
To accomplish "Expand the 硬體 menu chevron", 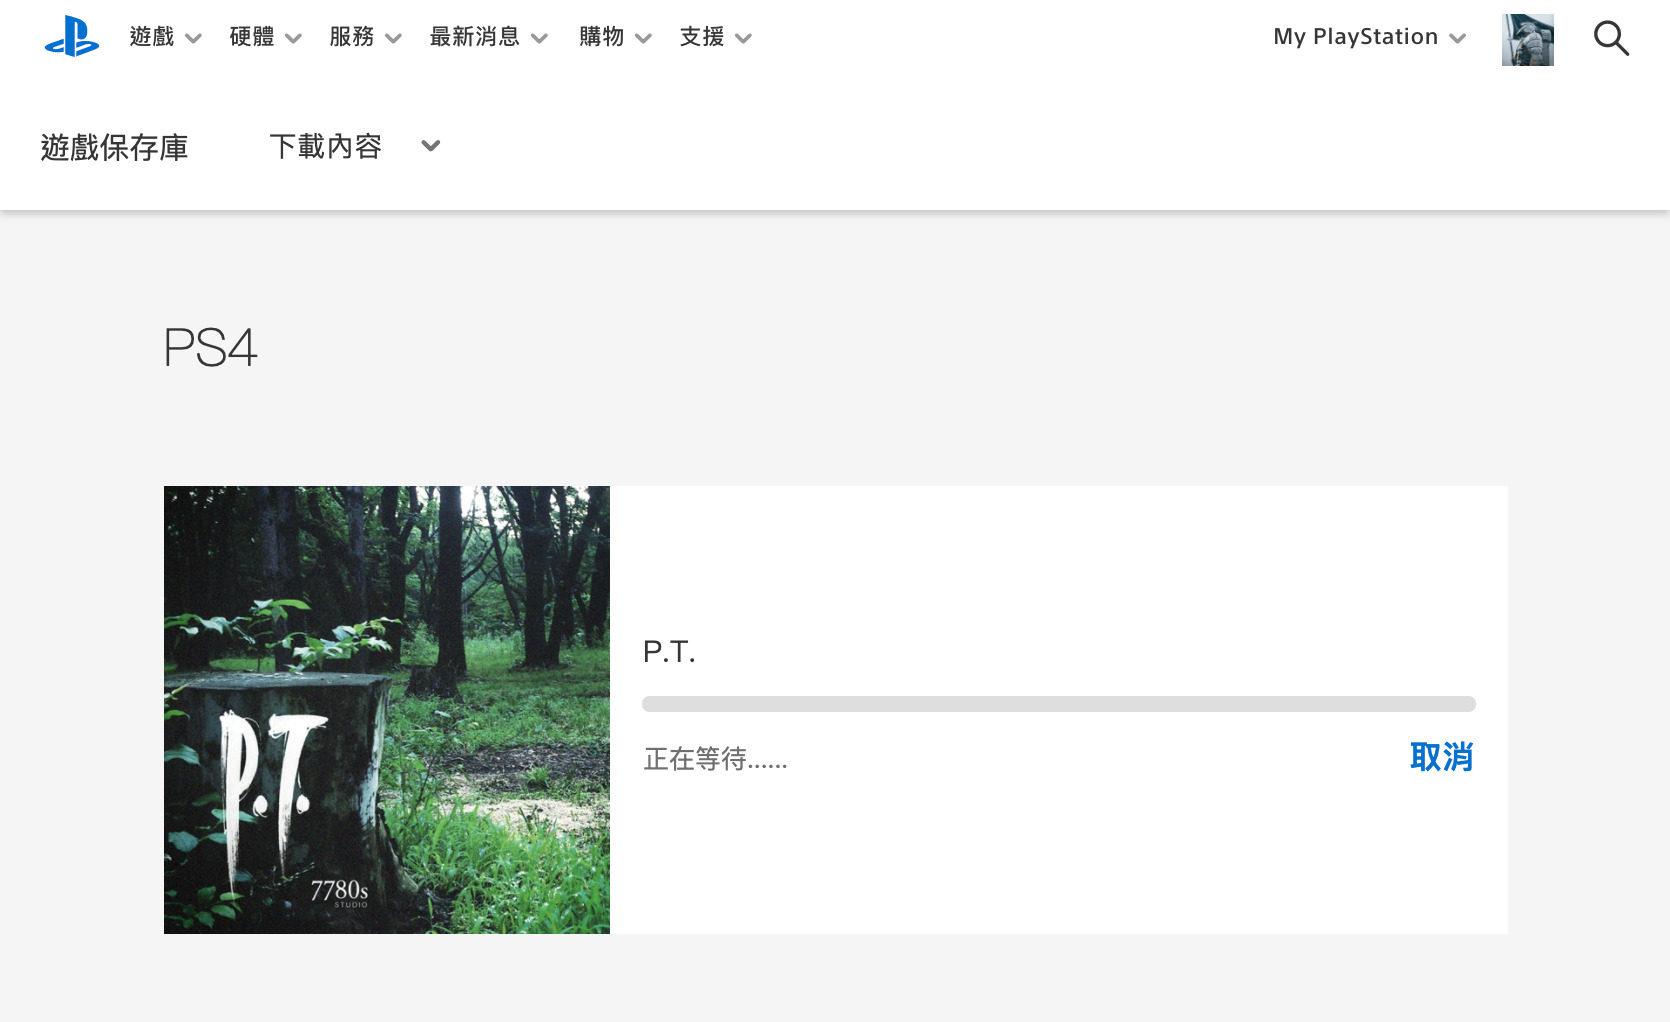I will click(293, 39).
